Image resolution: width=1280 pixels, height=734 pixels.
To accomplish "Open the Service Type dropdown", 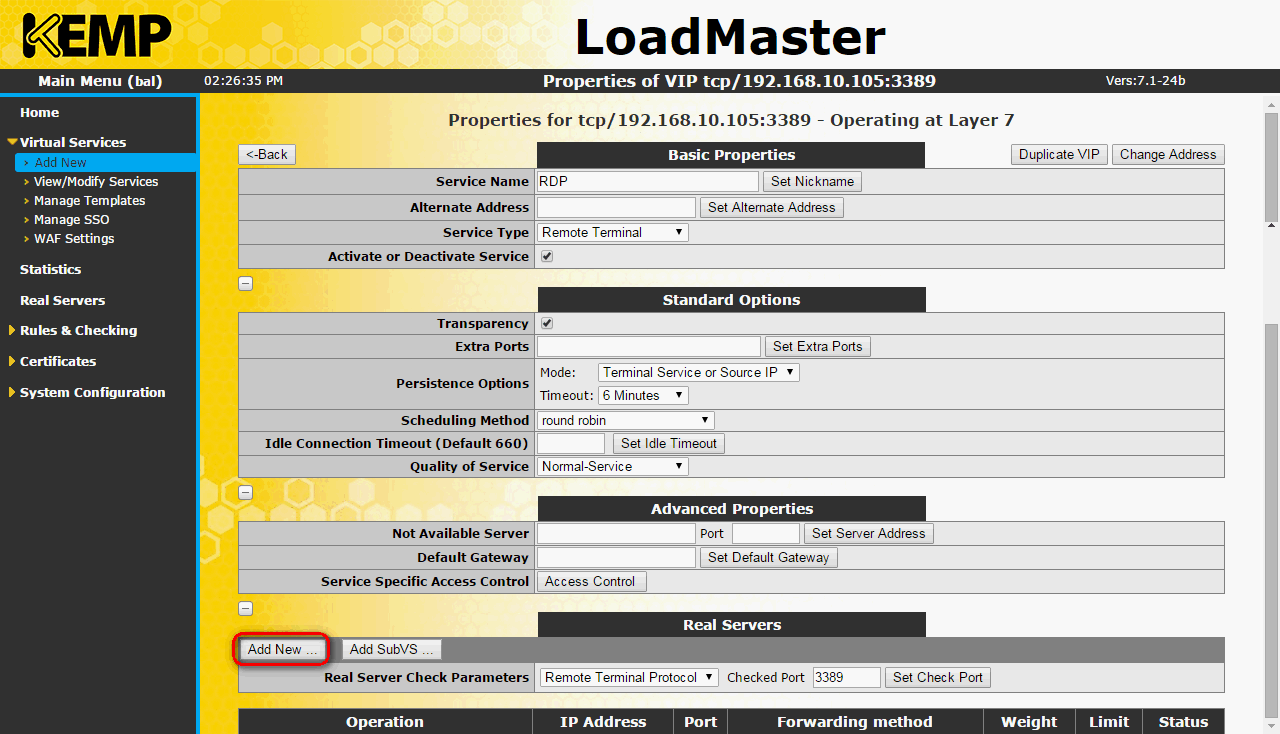I will [x=613, y=233].
